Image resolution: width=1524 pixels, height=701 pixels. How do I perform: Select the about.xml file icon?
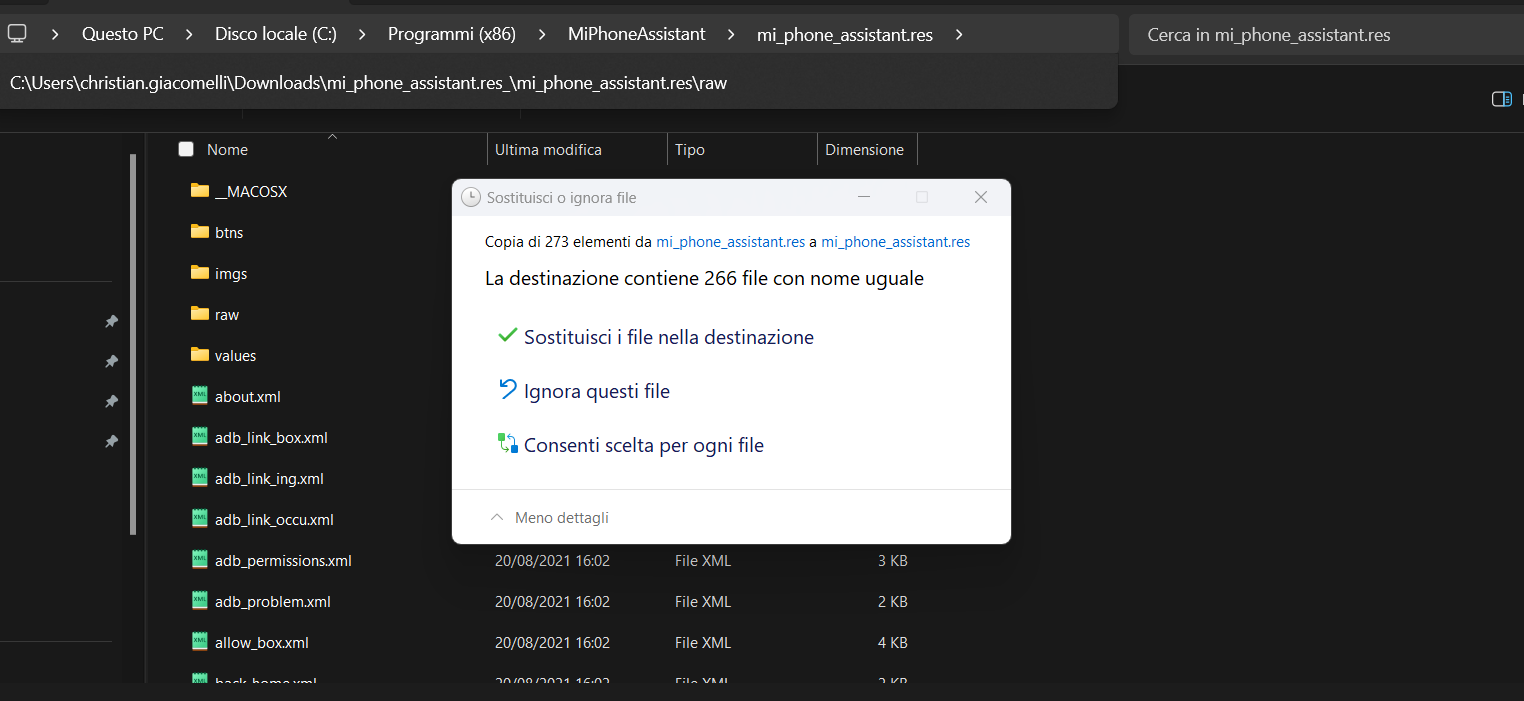click(200, 396)
